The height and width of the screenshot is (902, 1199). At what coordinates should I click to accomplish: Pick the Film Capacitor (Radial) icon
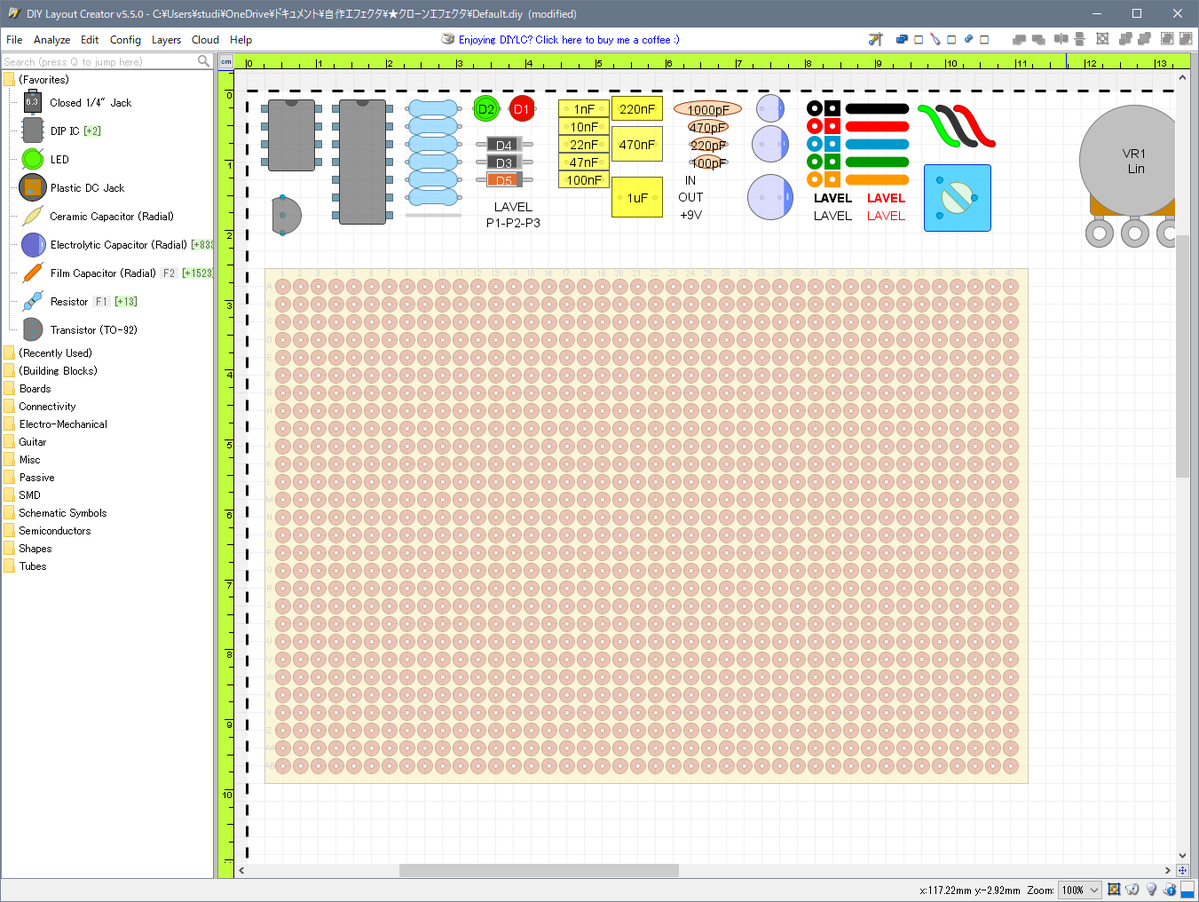[32, 273]
